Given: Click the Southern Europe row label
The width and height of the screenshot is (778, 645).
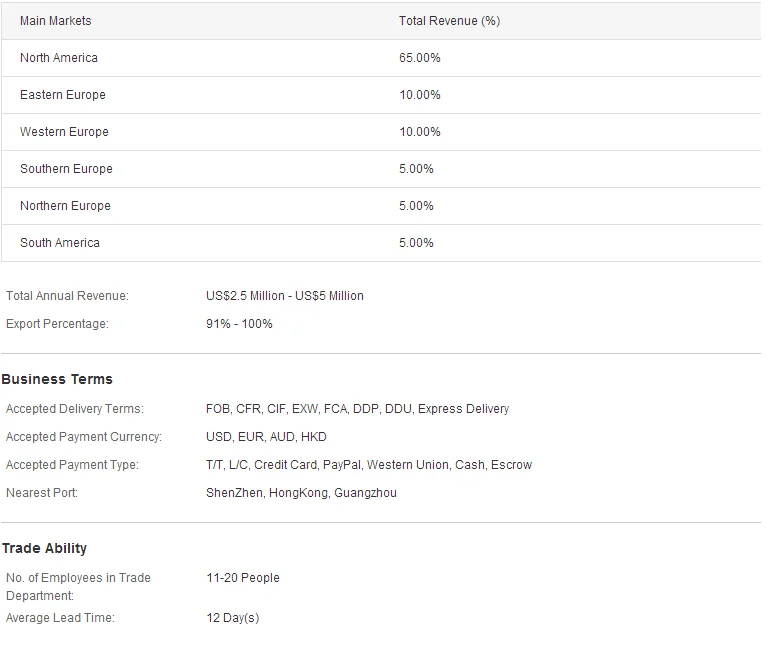Looking at the screenshot, I should [x=66, y=169].
